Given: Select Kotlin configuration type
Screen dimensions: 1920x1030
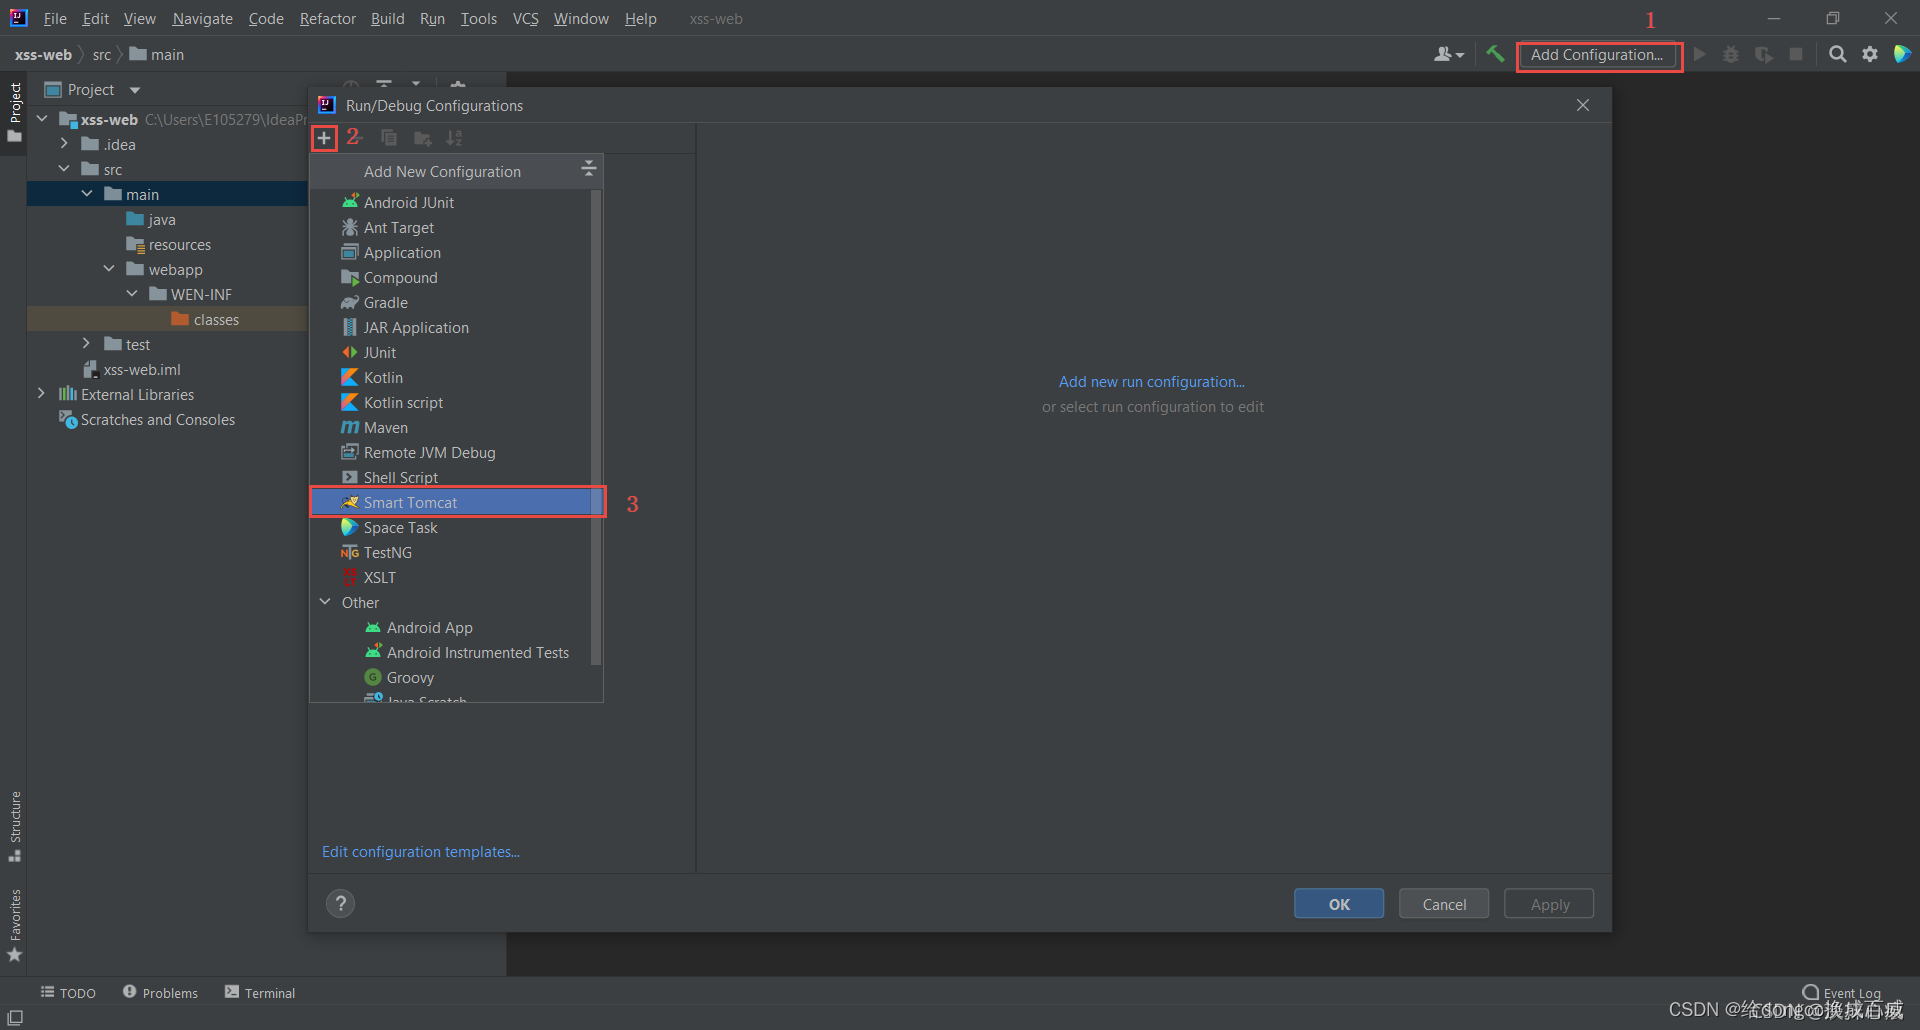Looking at the screenshot, I should coord(456,377).
